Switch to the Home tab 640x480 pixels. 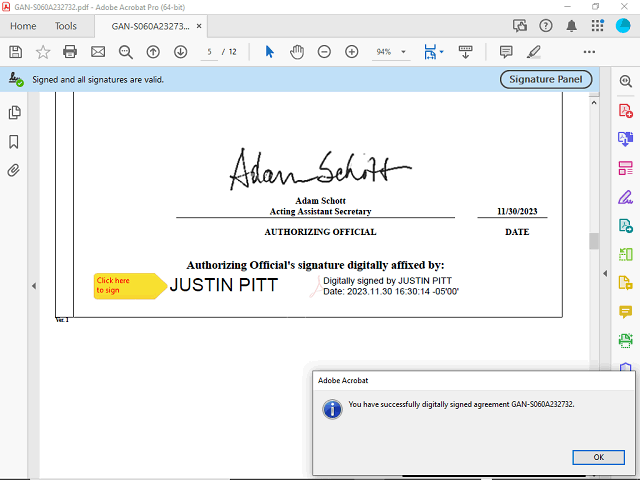click(x=23, y=26)
